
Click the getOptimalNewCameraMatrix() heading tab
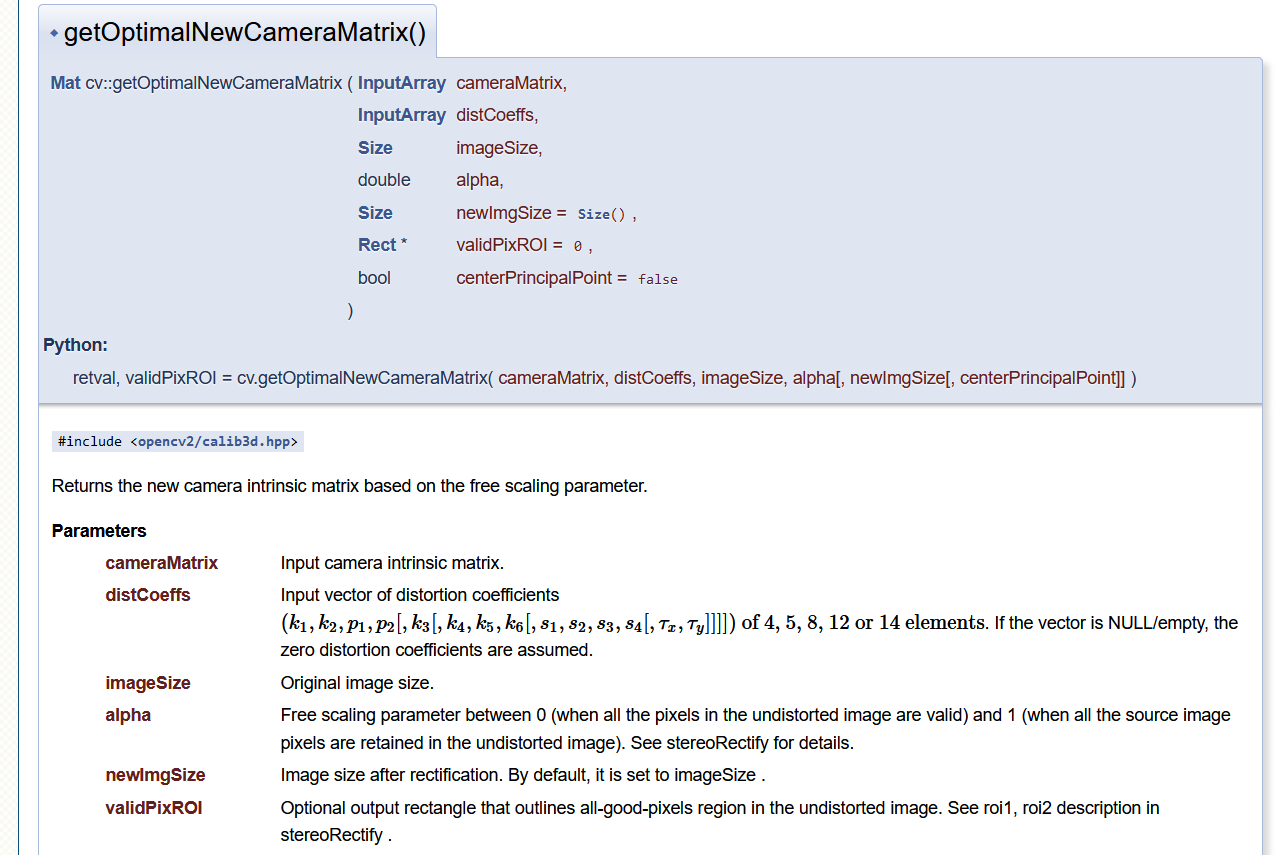pyautogui.click(x=245, y=31)
